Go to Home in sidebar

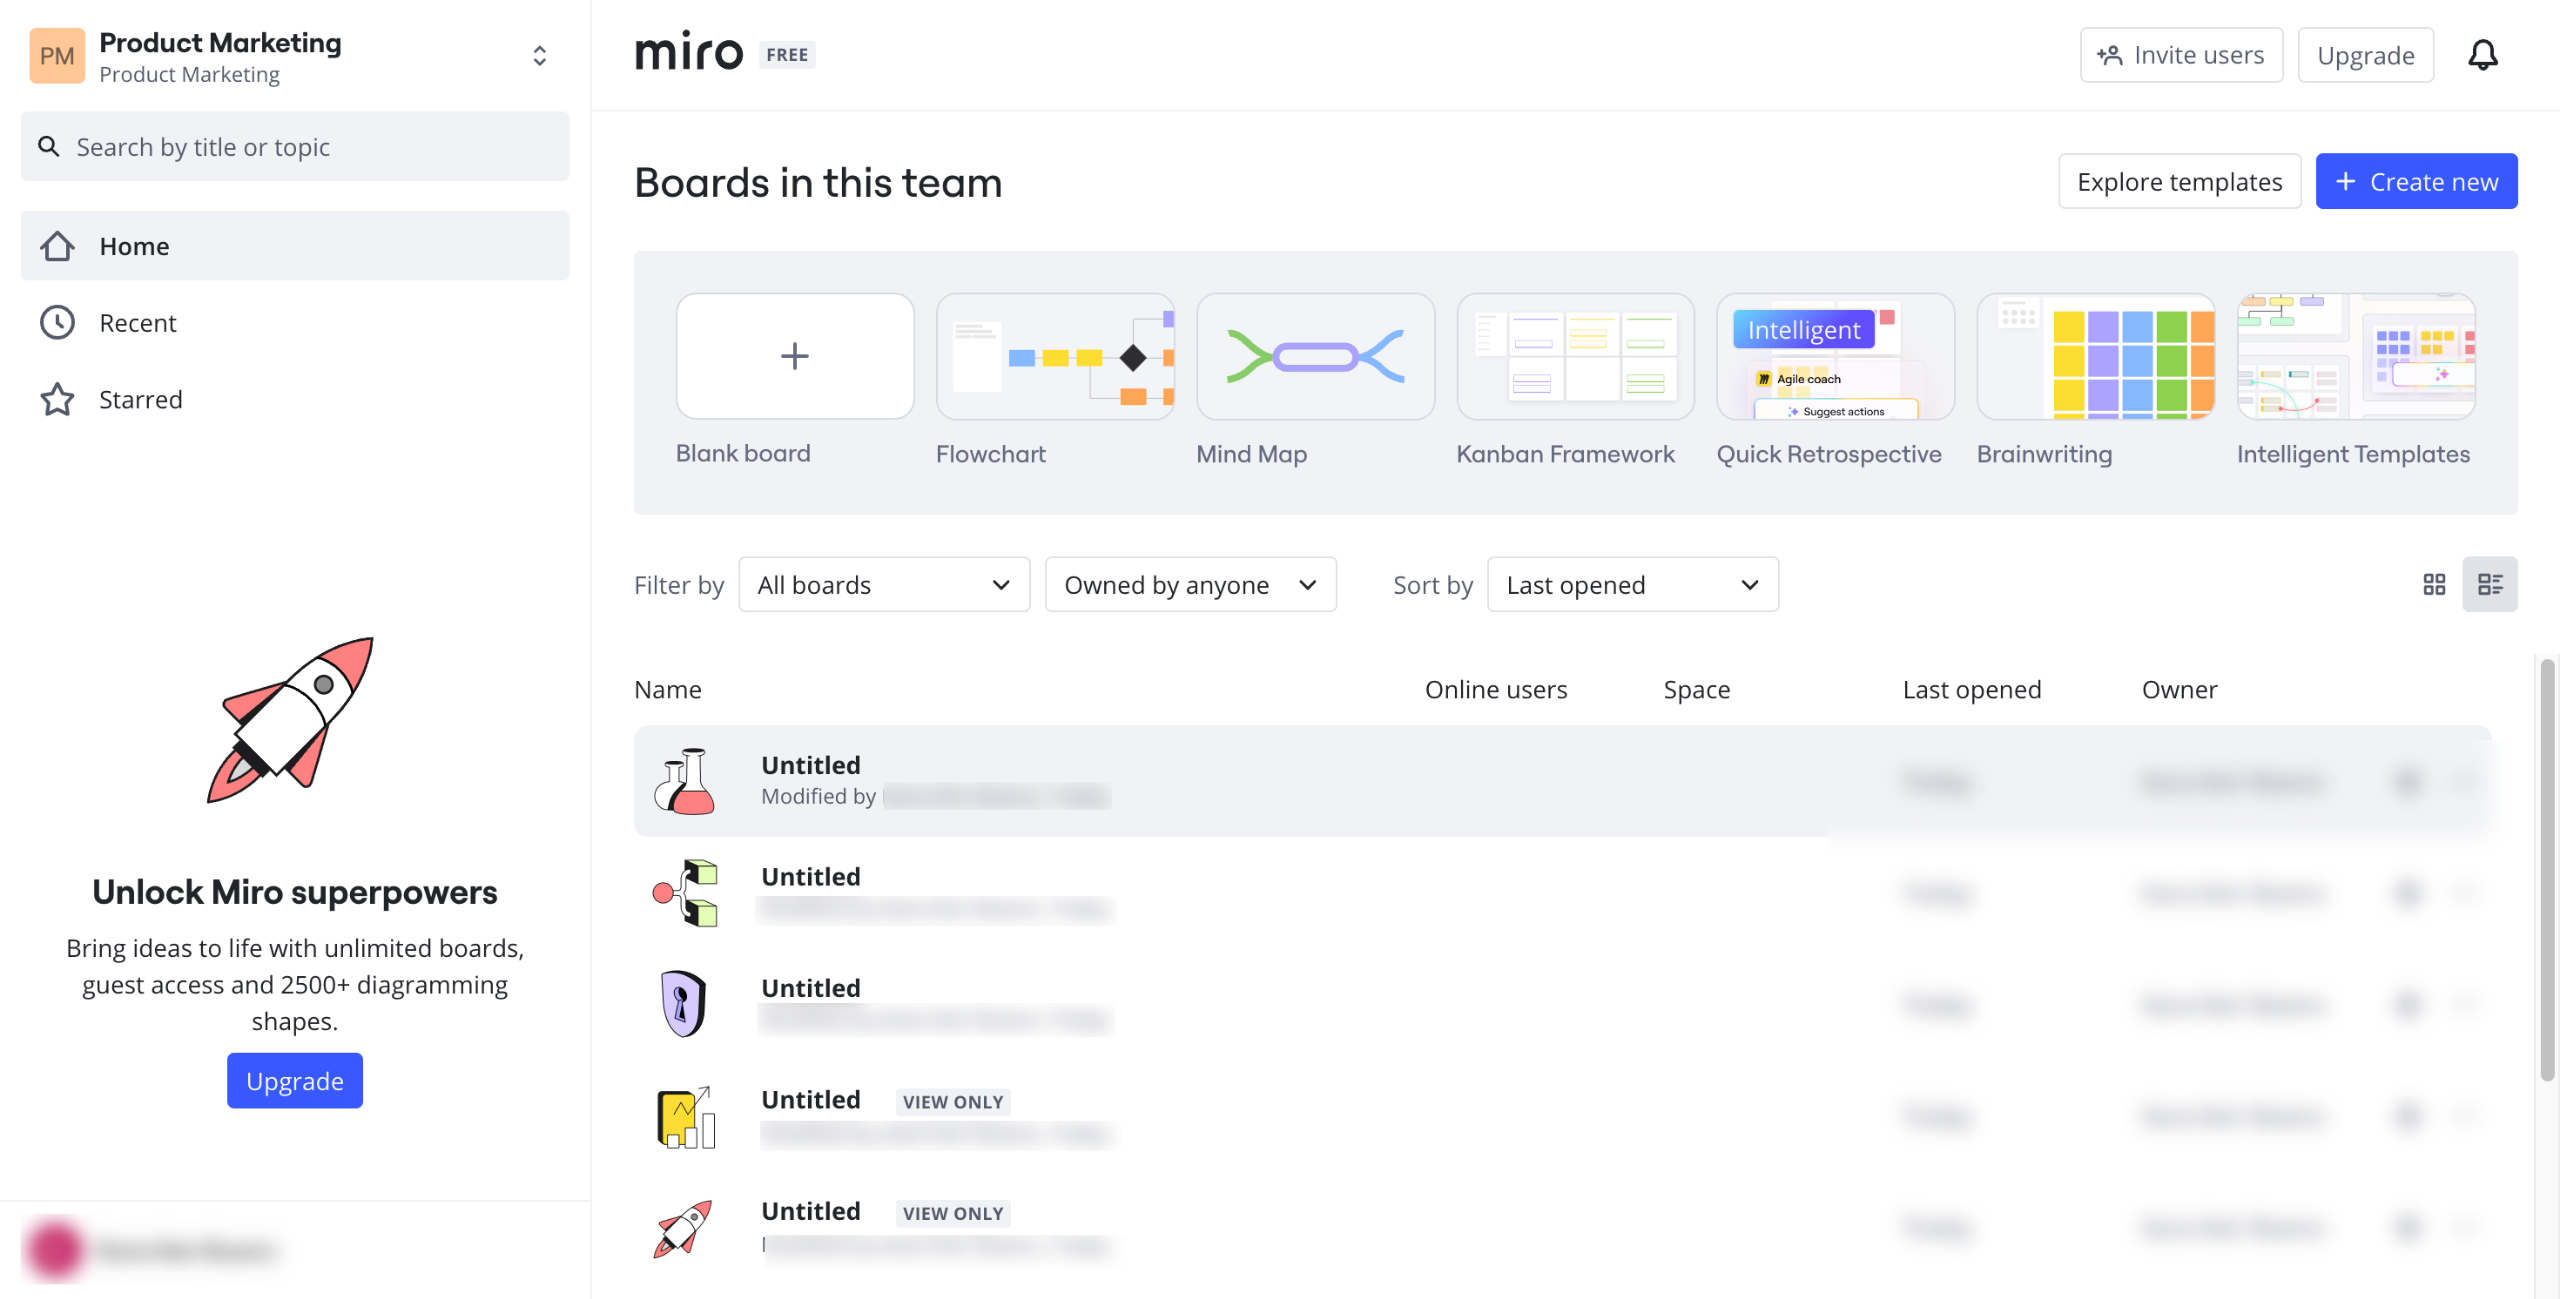click(x=134, y=246)
